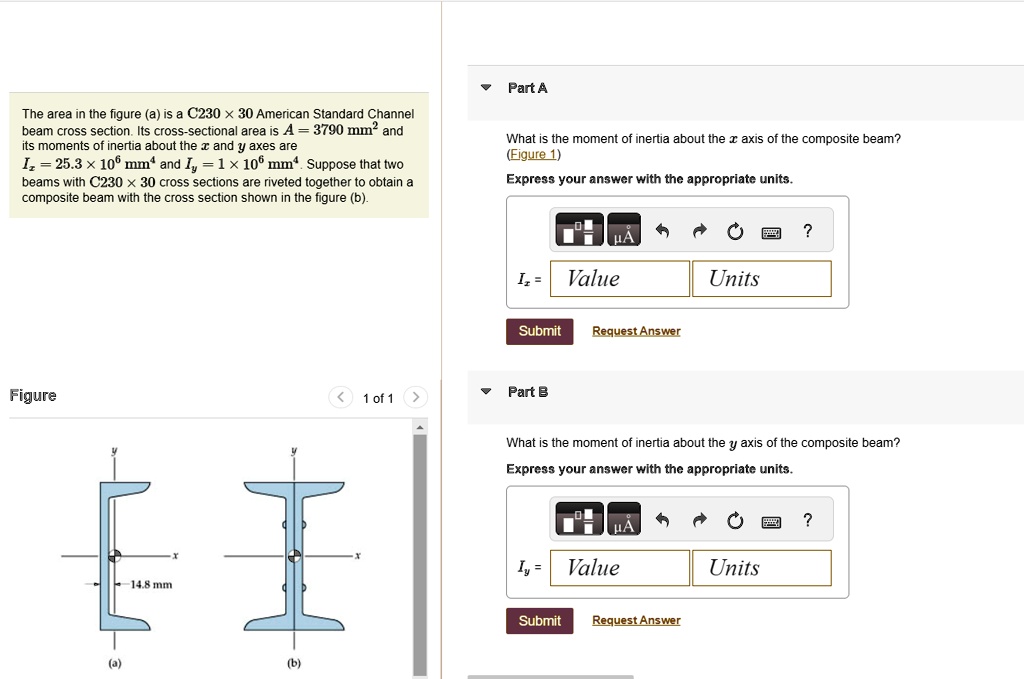The width and height of the screenshot is (1024, 679).
Task: Click Request Answer for Part A
Action: click(x=635, y=330)
